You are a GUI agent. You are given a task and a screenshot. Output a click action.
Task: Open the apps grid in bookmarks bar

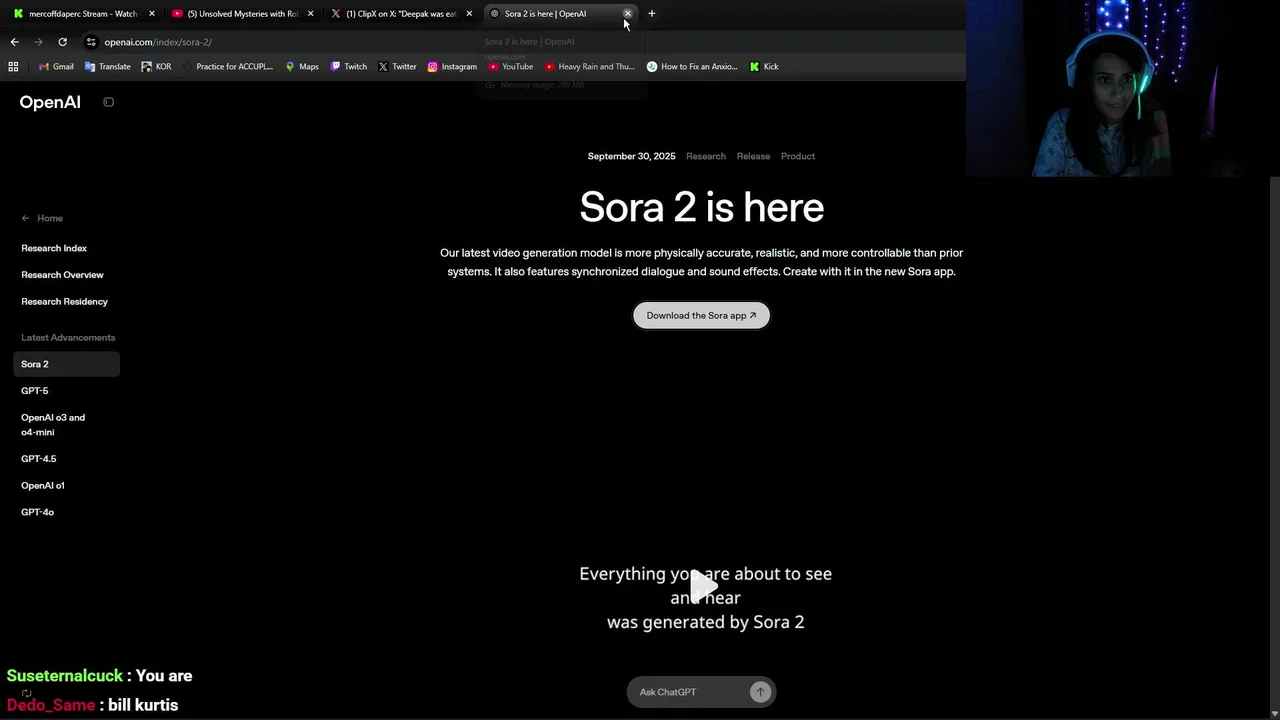[13, 67]
